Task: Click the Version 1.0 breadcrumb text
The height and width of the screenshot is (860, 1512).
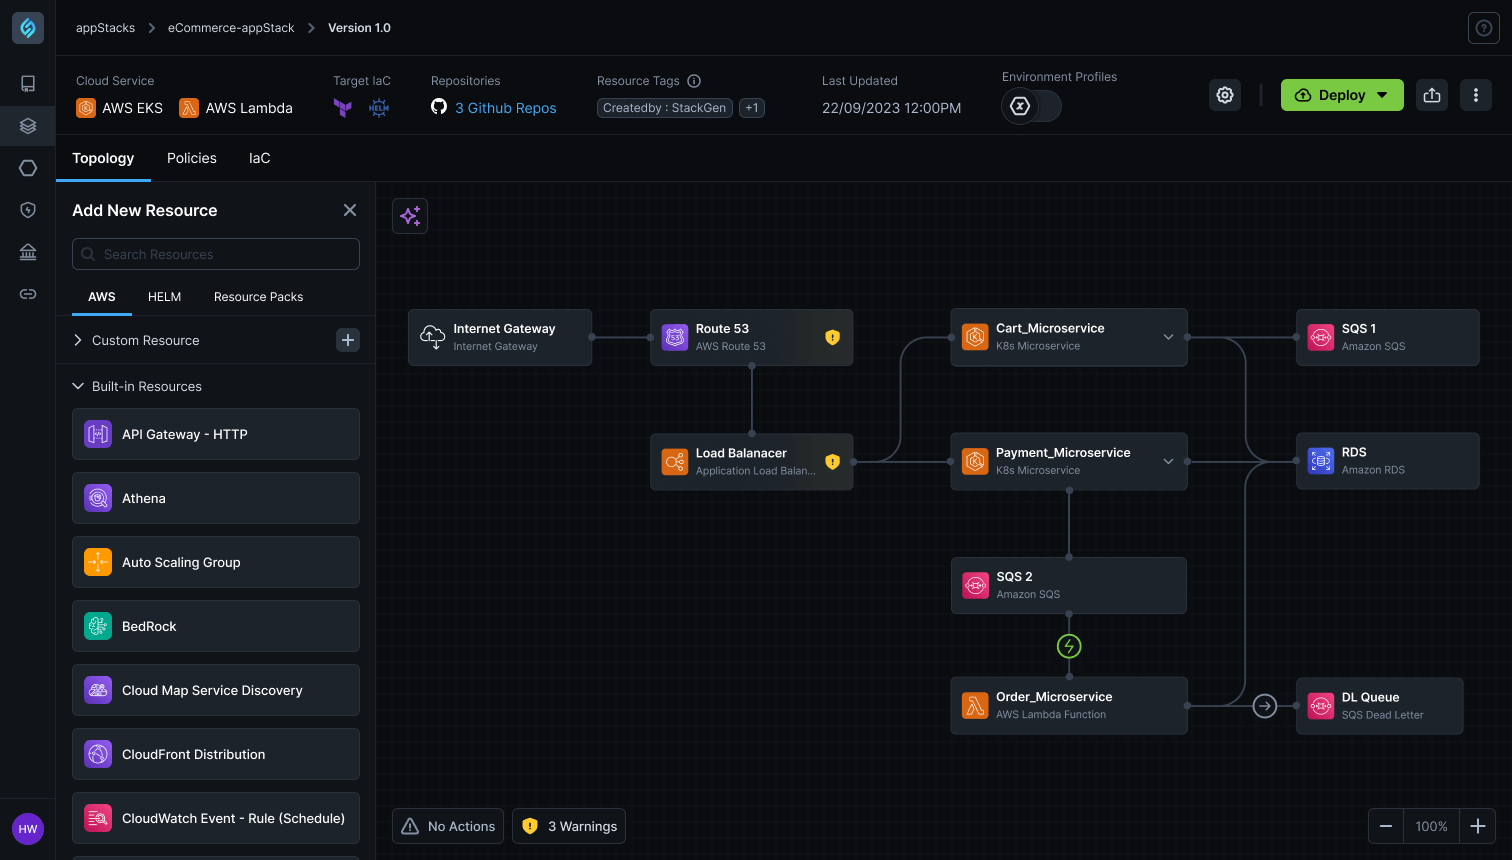Action: pos(359,28)
